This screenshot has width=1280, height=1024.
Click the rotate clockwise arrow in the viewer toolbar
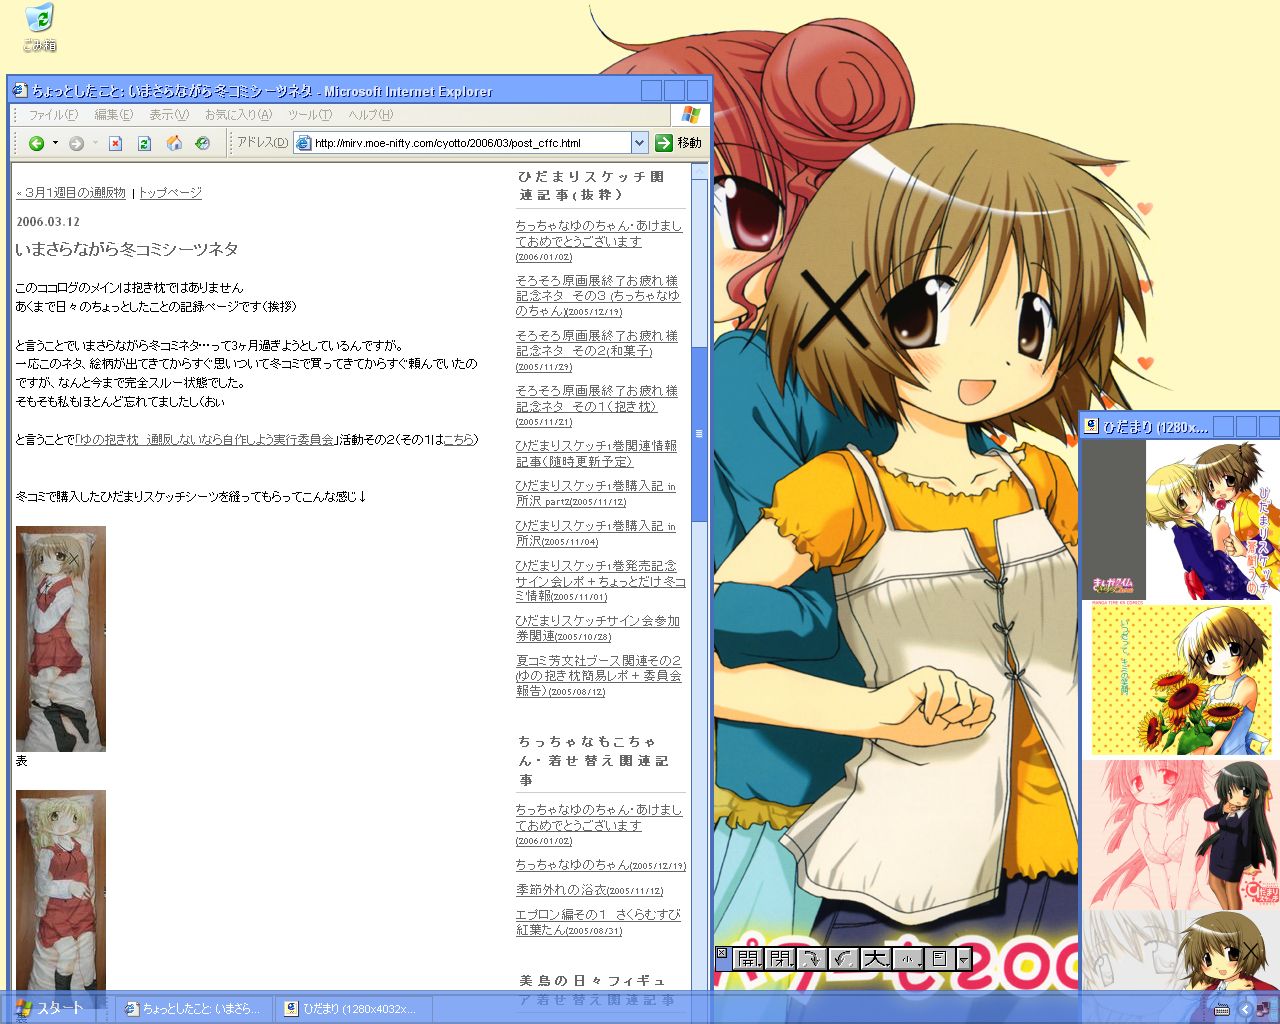tap(811, 959)
